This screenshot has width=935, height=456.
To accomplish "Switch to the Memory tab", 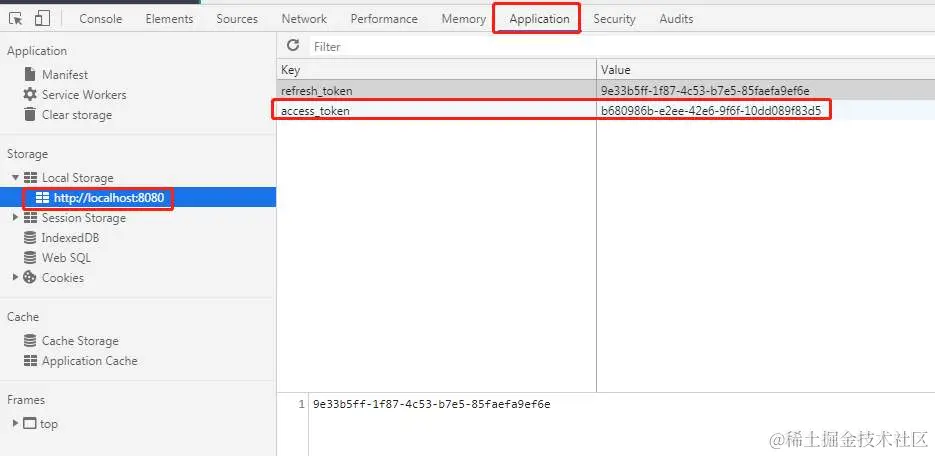I will pos(463,18).
